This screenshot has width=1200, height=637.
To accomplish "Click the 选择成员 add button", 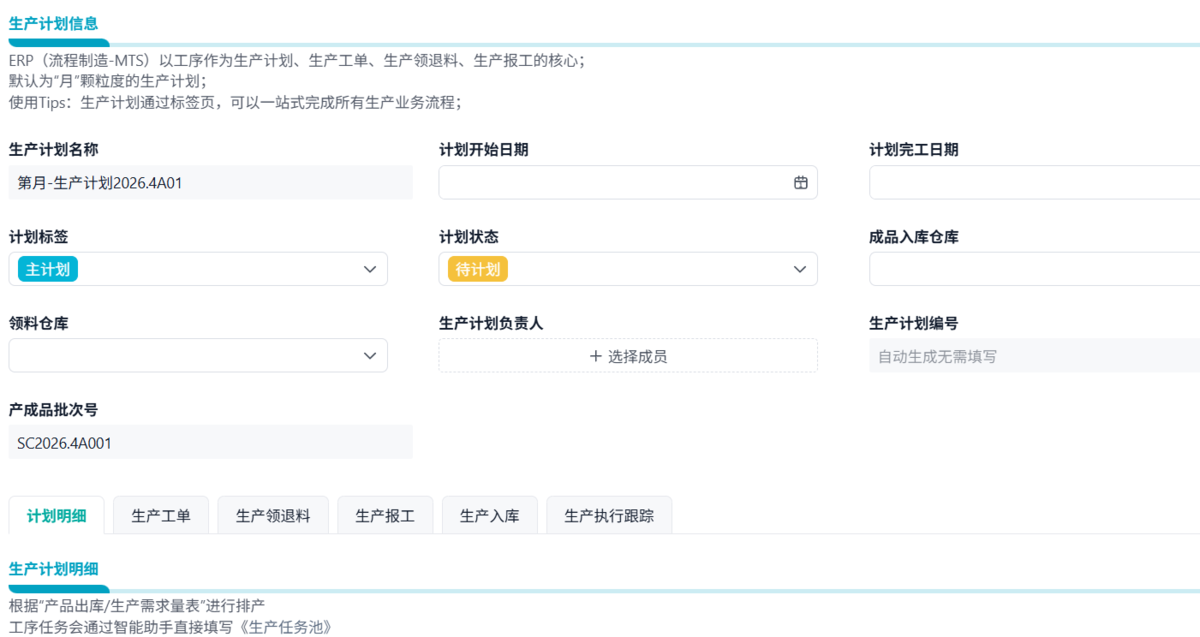I will click(x=628, y=356).
